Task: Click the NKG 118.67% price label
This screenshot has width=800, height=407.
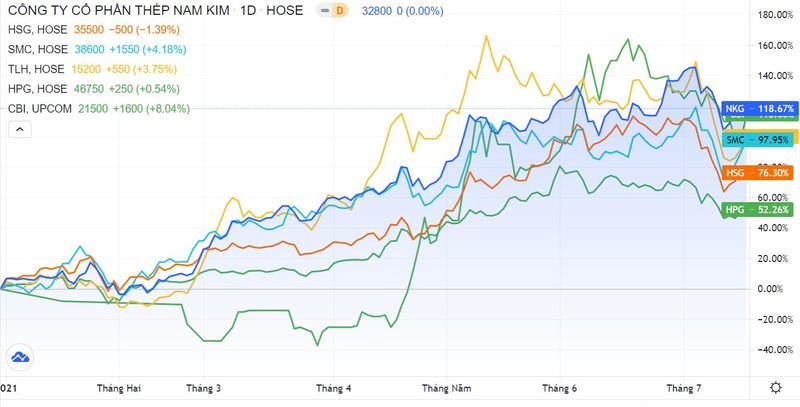Action: tap(758, 108)
